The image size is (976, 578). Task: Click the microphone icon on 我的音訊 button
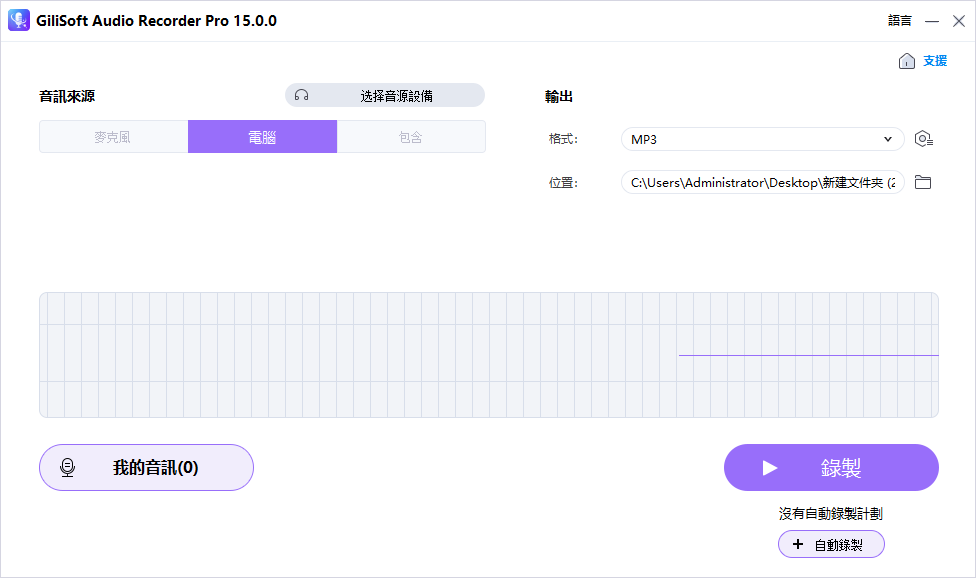point(68,467)
